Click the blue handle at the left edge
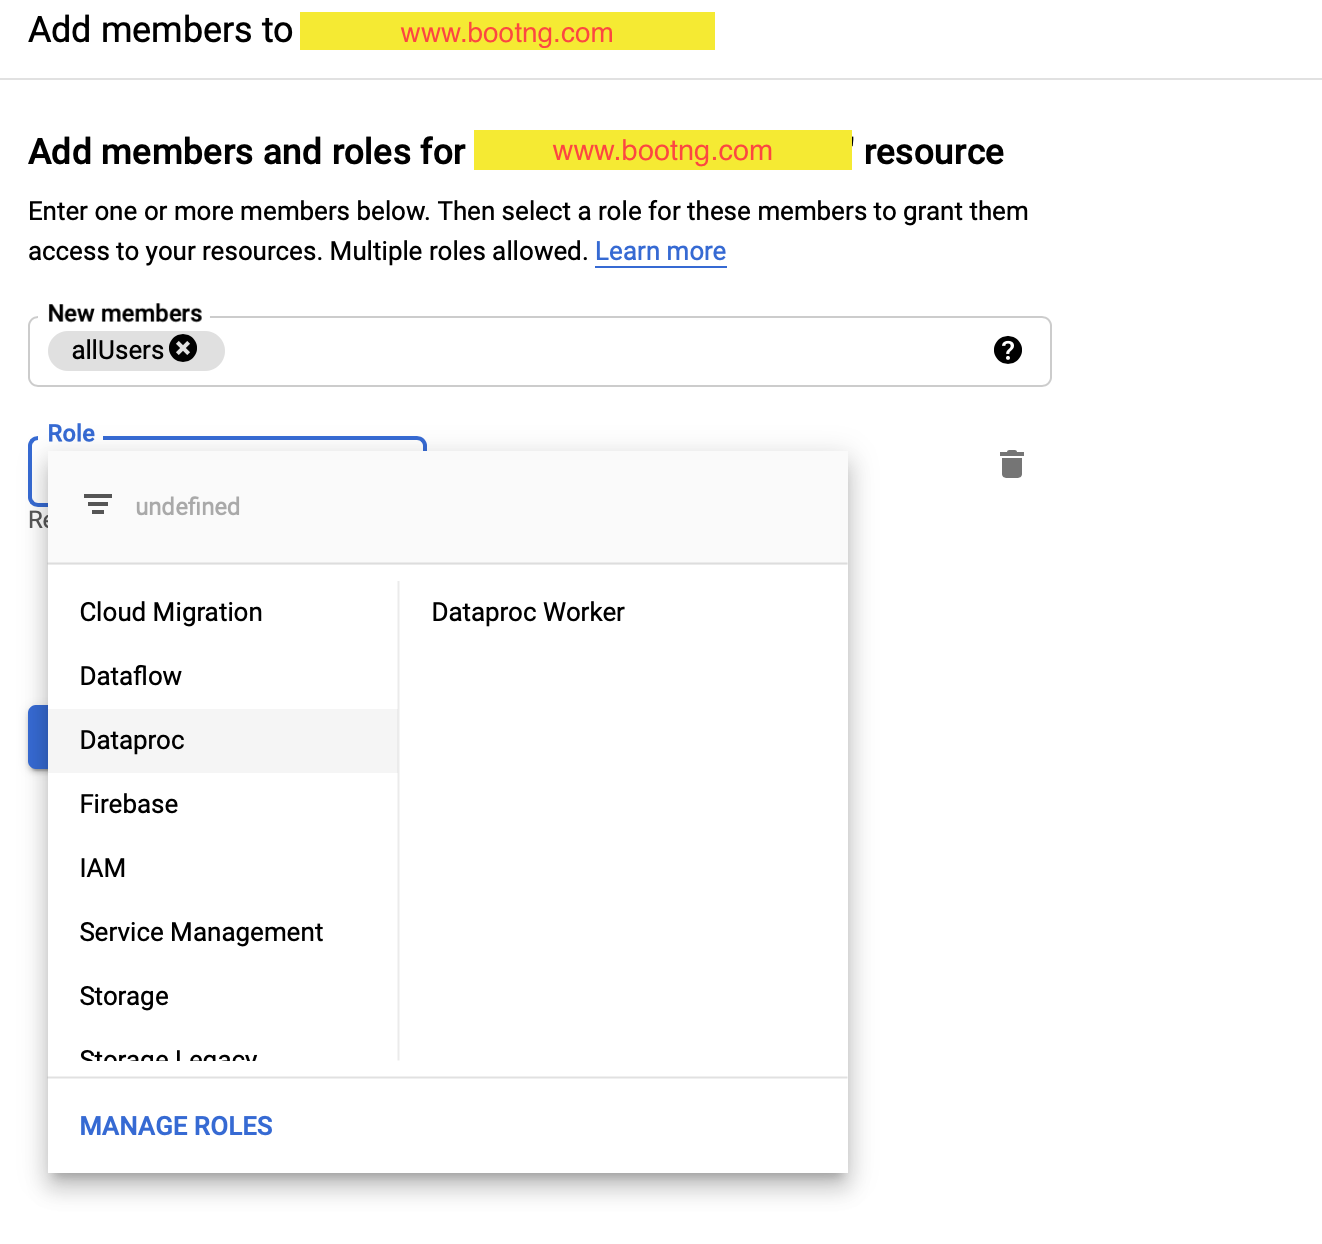 click(x=38, y=737)
